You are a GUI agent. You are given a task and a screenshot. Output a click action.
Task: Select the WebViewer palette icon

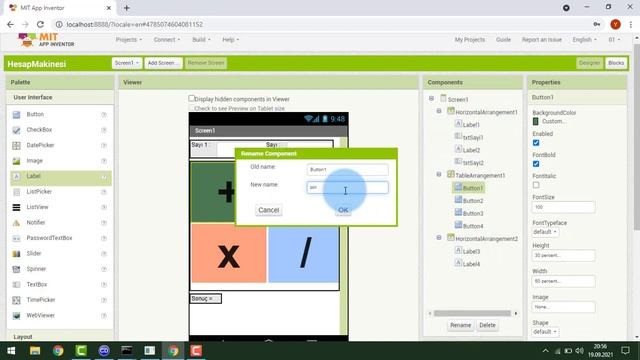pyautogui.click(x=16, y=316)
